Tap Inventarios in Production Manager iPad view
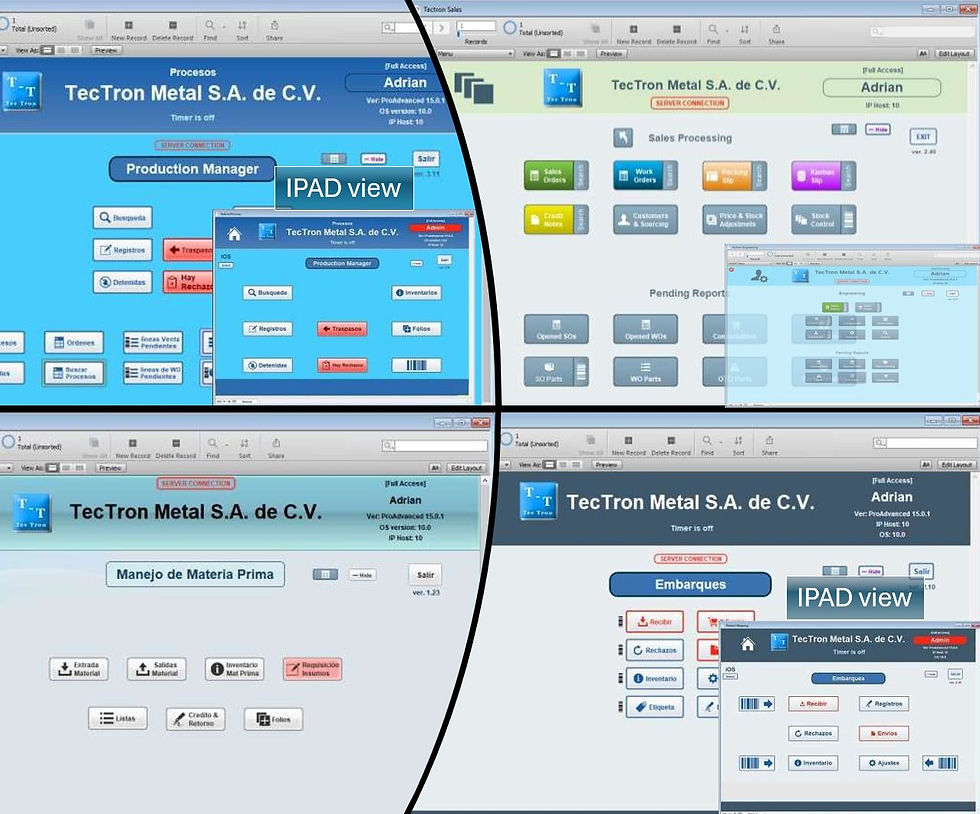The width and height of the screenshot is (980, 814). 417,293
